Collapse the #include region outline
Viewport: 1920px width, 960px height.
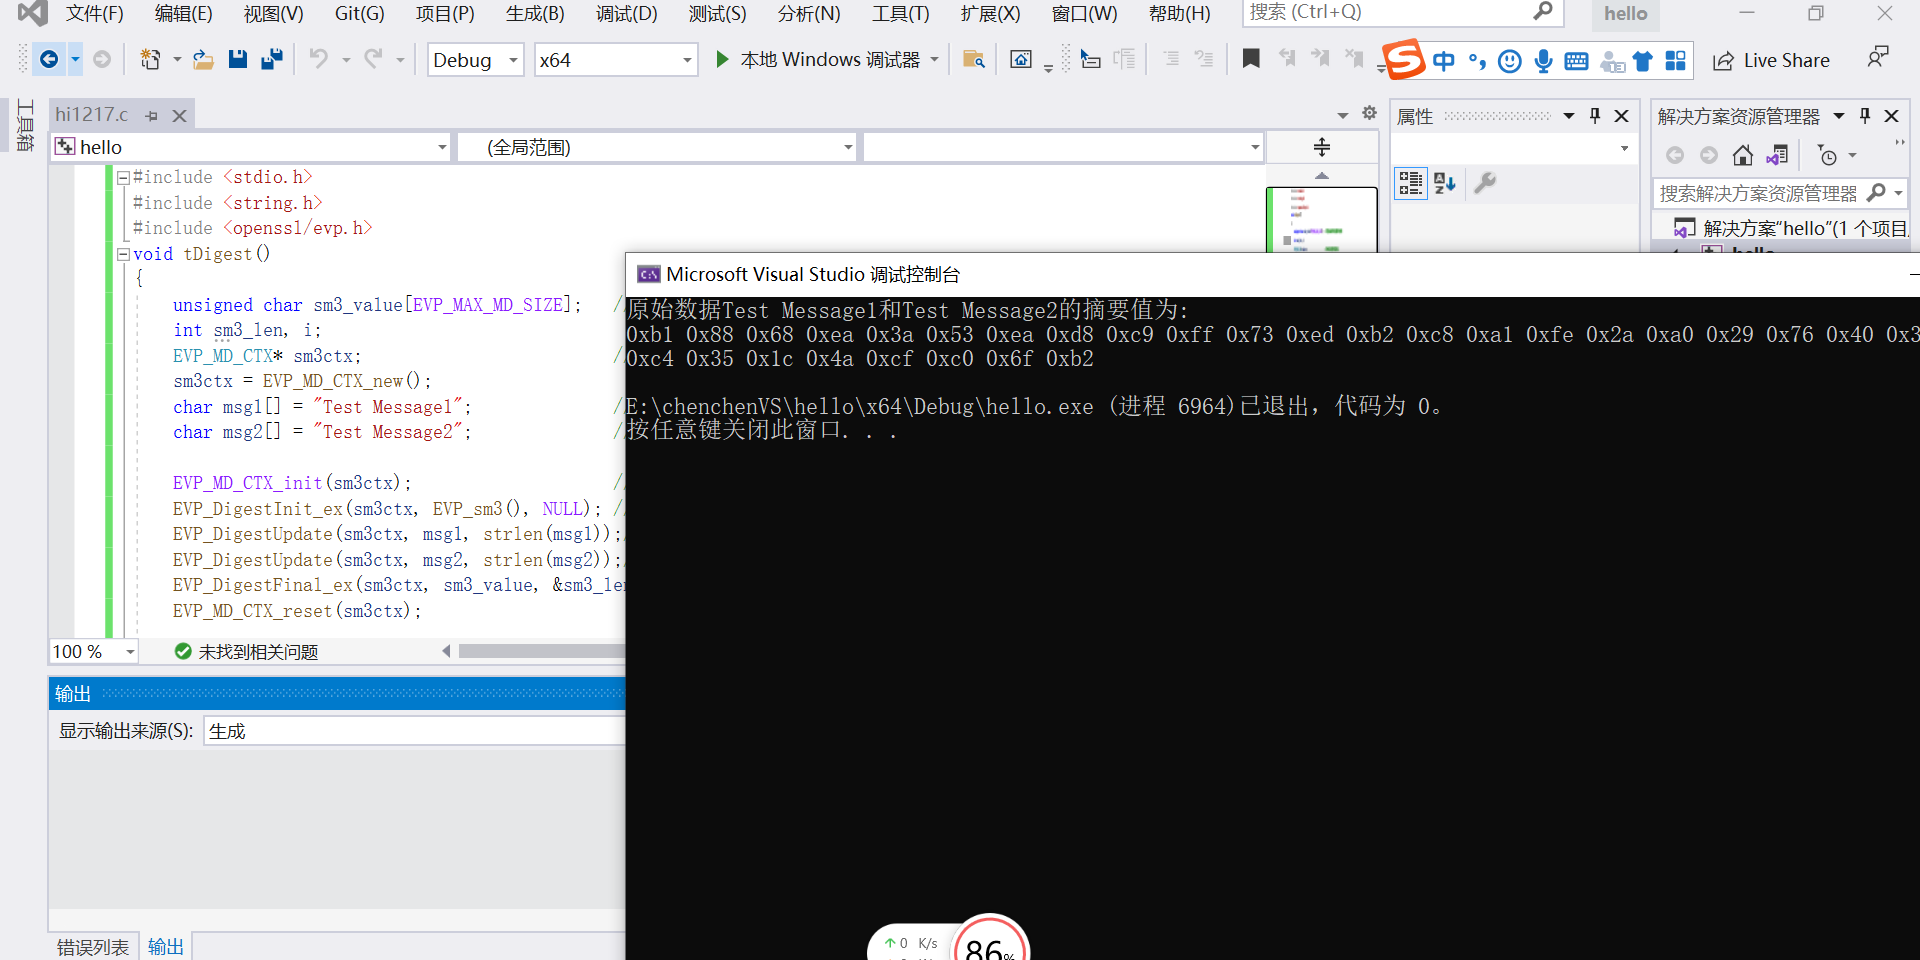pos(123,177)
